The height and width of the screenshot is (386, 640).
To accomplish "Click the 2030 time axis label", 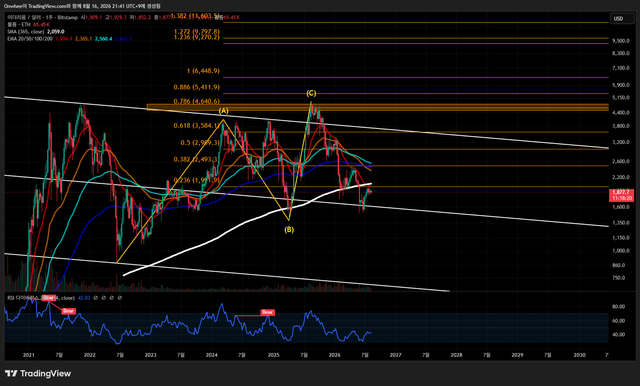I will (x=579, y=355).
